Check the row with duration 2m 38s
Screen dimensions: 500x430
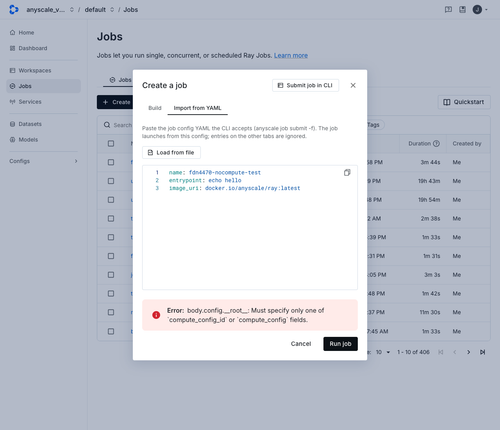(111, 218)
